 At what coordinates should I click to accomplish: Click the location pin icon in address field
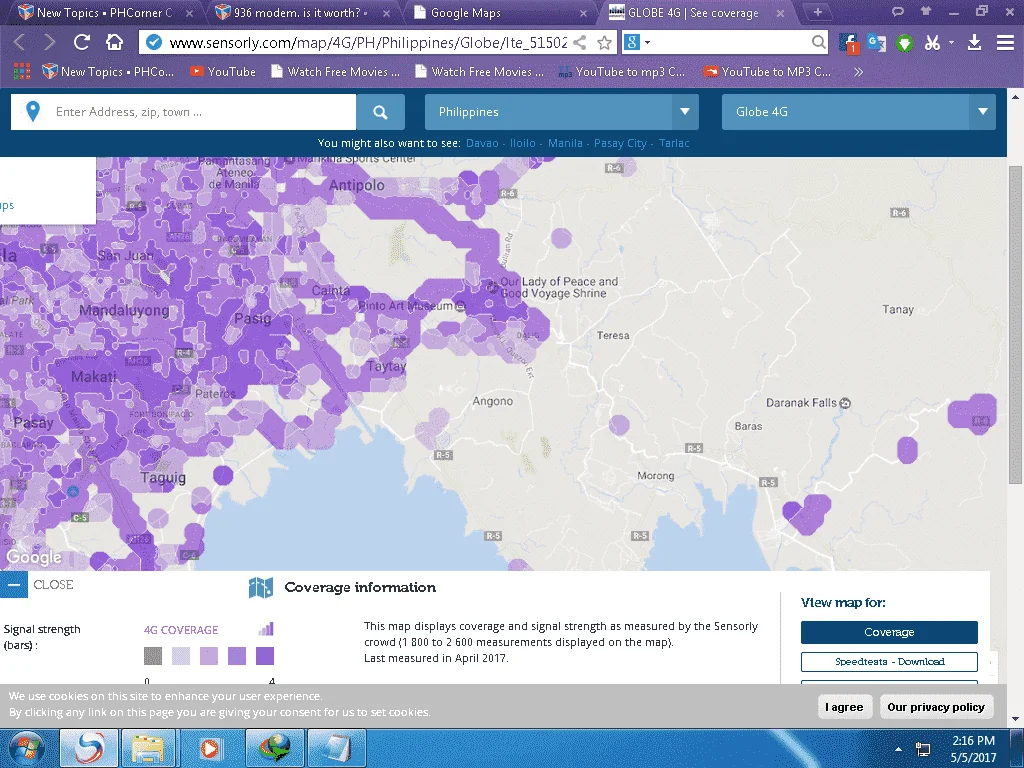(33, 112)
